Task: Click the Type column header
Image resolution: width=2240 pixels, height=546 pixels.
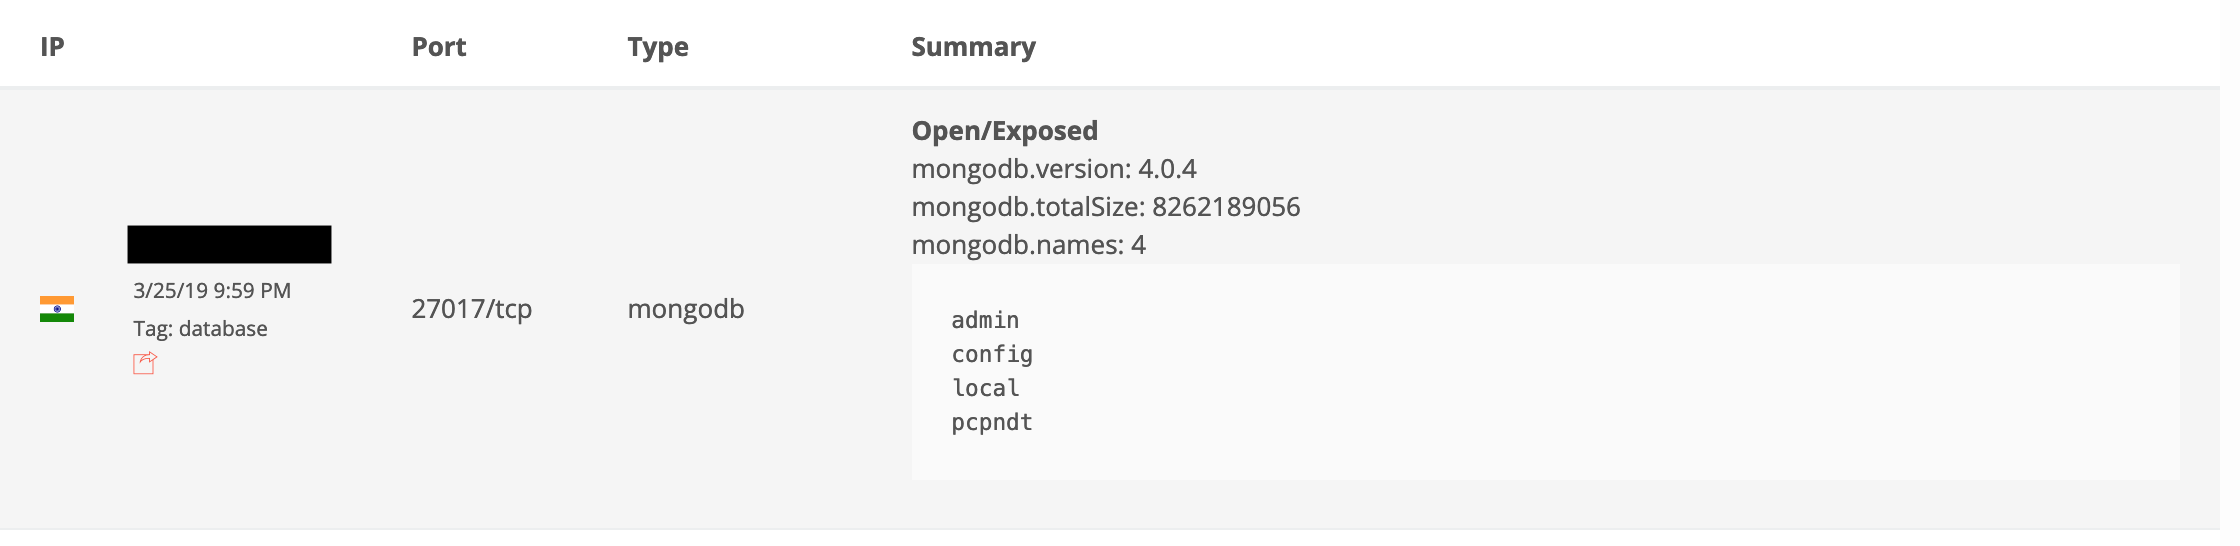Action: click(658, 47)
